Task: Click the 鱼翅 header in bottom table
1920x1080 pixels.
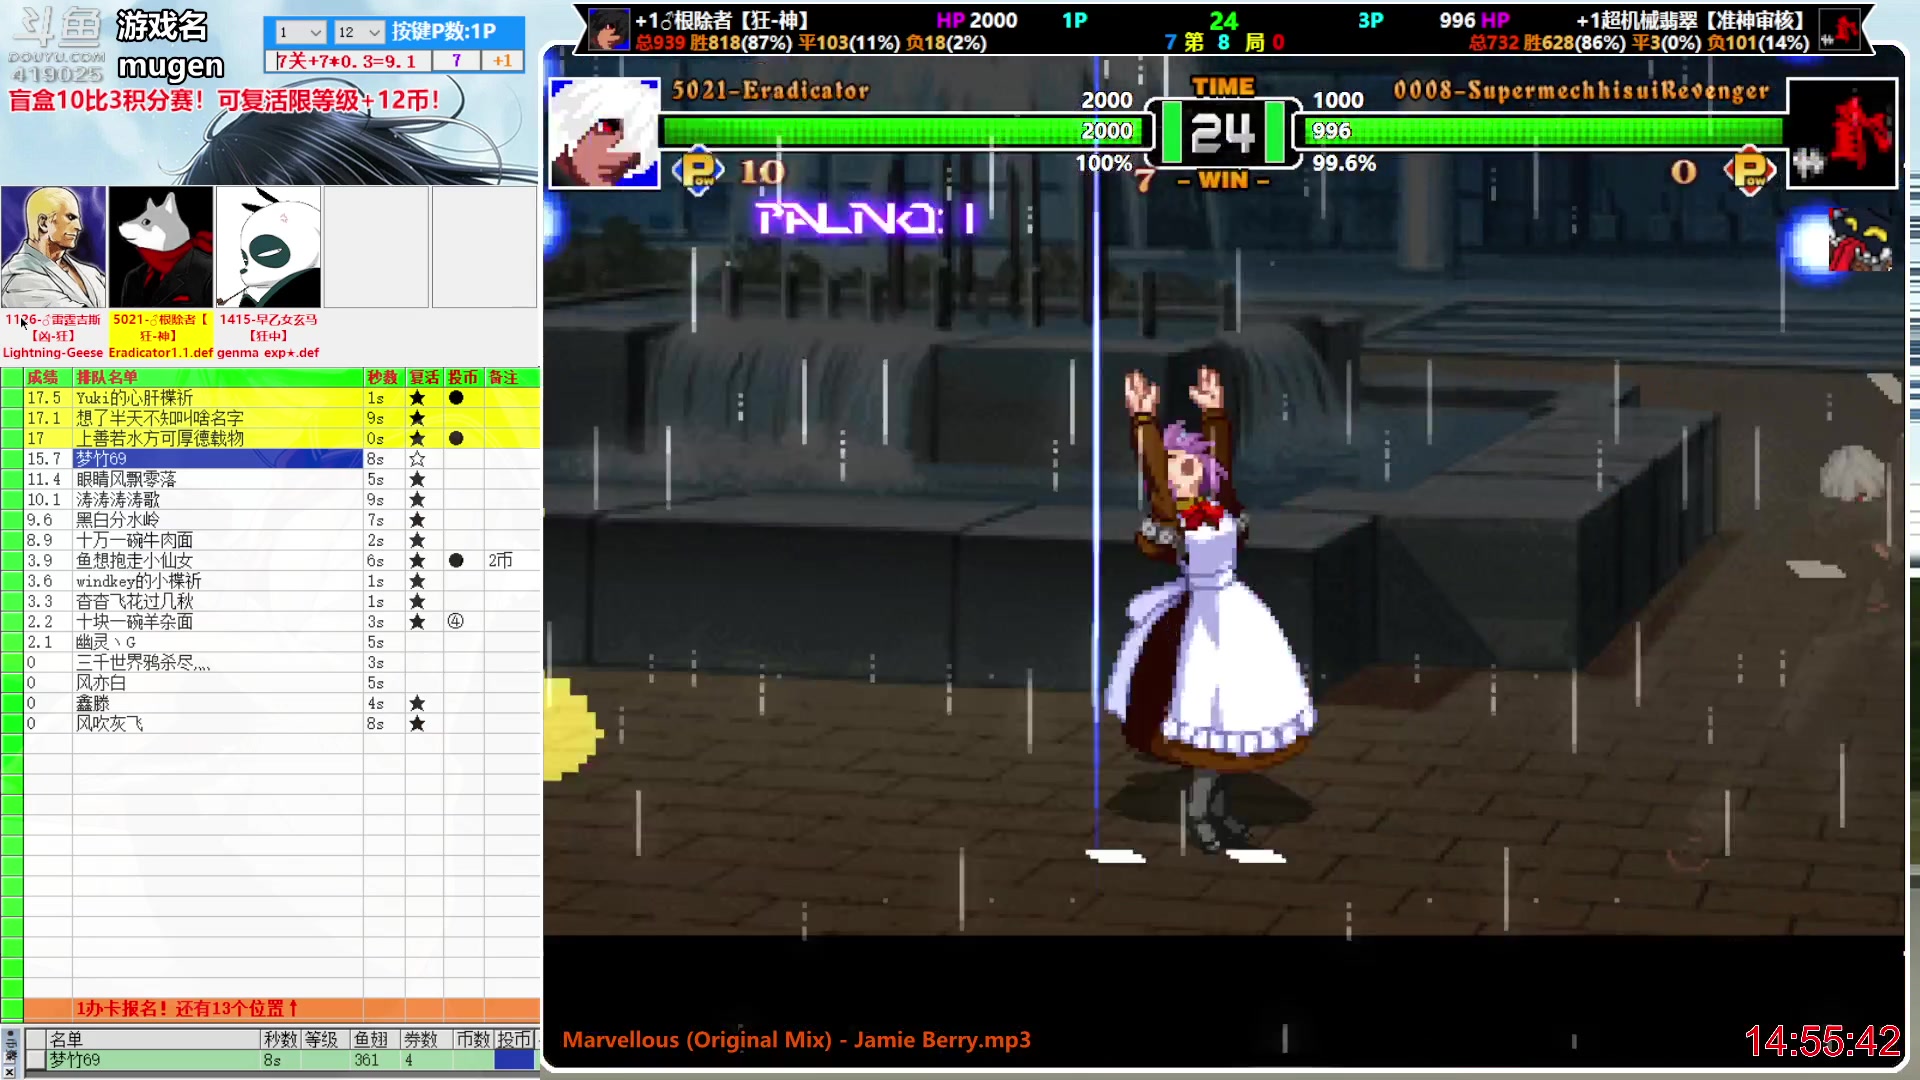Action: (373, 1039)
